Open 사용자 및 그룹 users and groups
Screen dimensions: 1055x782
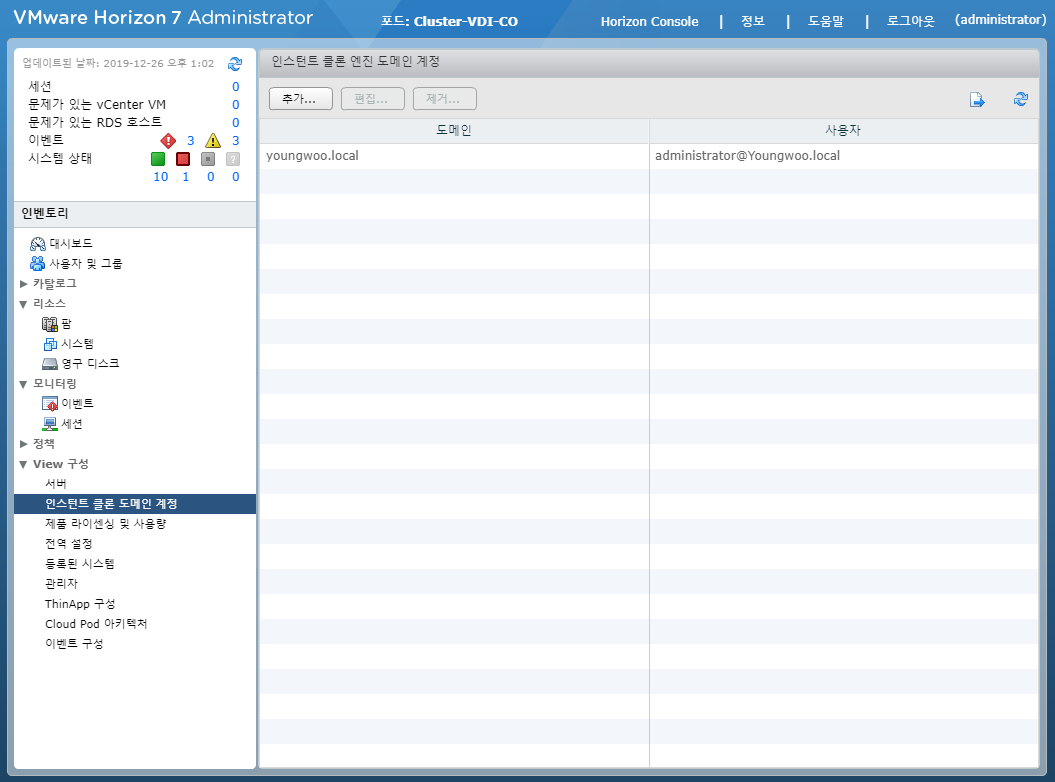point(76,263)
